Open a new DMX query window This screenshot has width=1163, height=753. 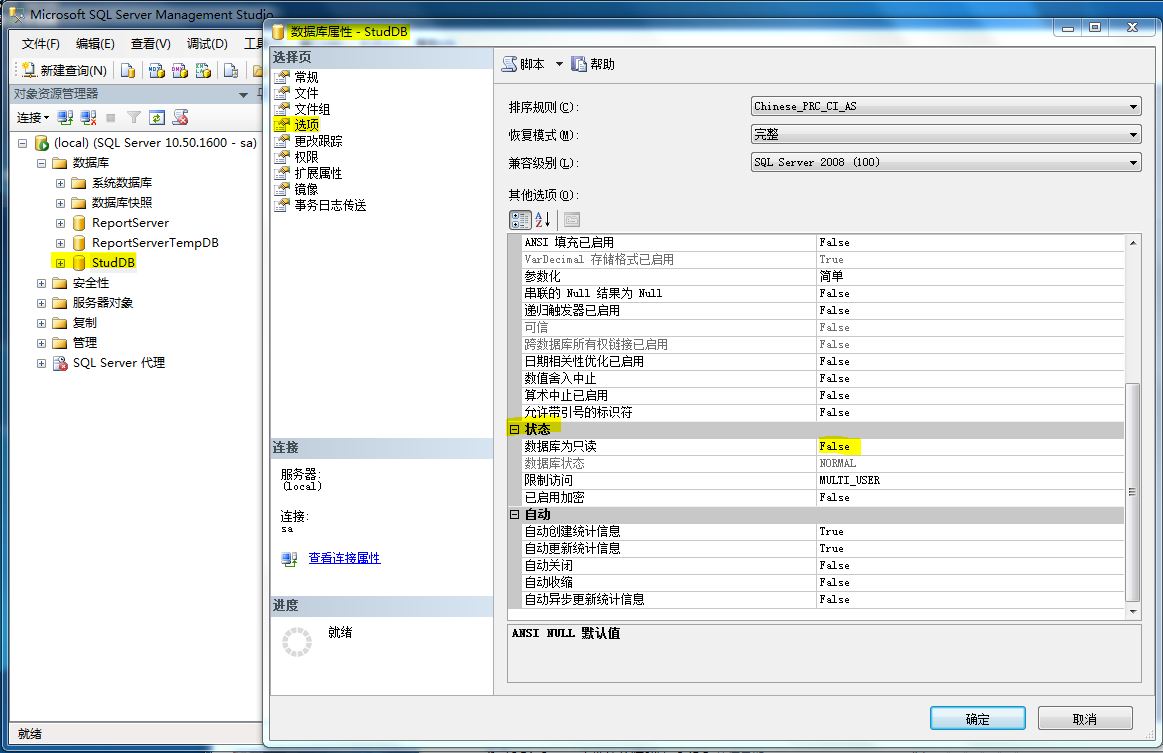(181, 71)
